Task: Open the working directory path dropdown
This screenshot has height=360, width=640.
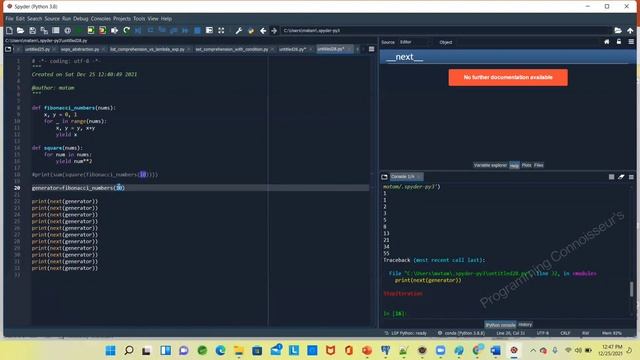Action: (445, 31)
